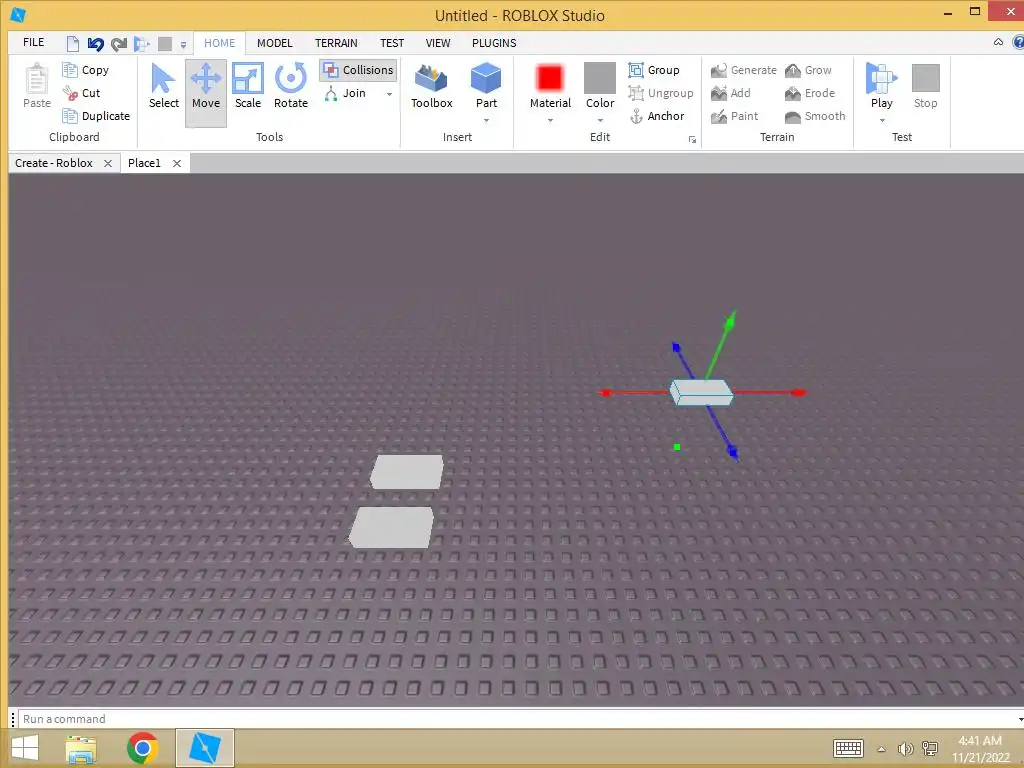Expand the Material dropdown arrow
Screen dimensions: 1024x768
click(x=550, y=121)
